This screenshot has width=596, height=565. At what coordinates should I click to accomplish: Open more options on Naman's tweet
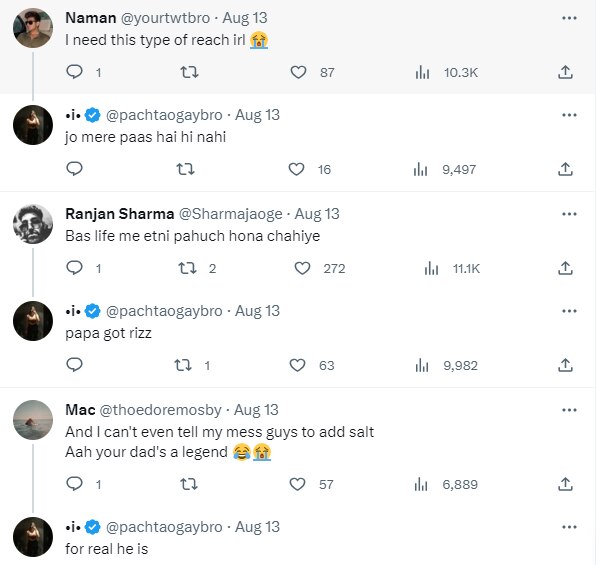[x=569, y=18]
